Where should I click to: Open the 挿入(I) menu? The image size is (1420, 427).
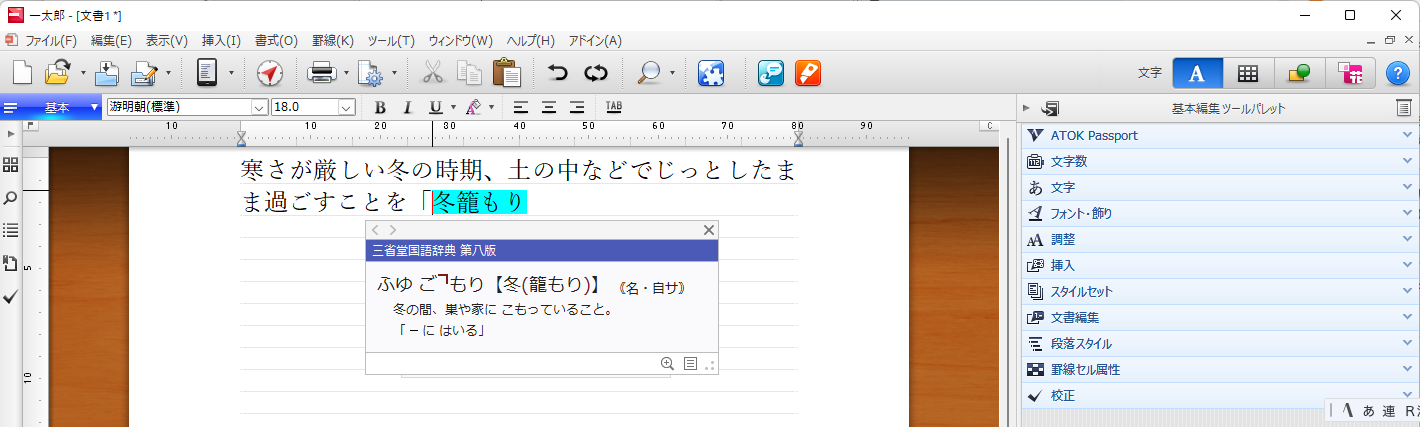[x=221, y=41]
